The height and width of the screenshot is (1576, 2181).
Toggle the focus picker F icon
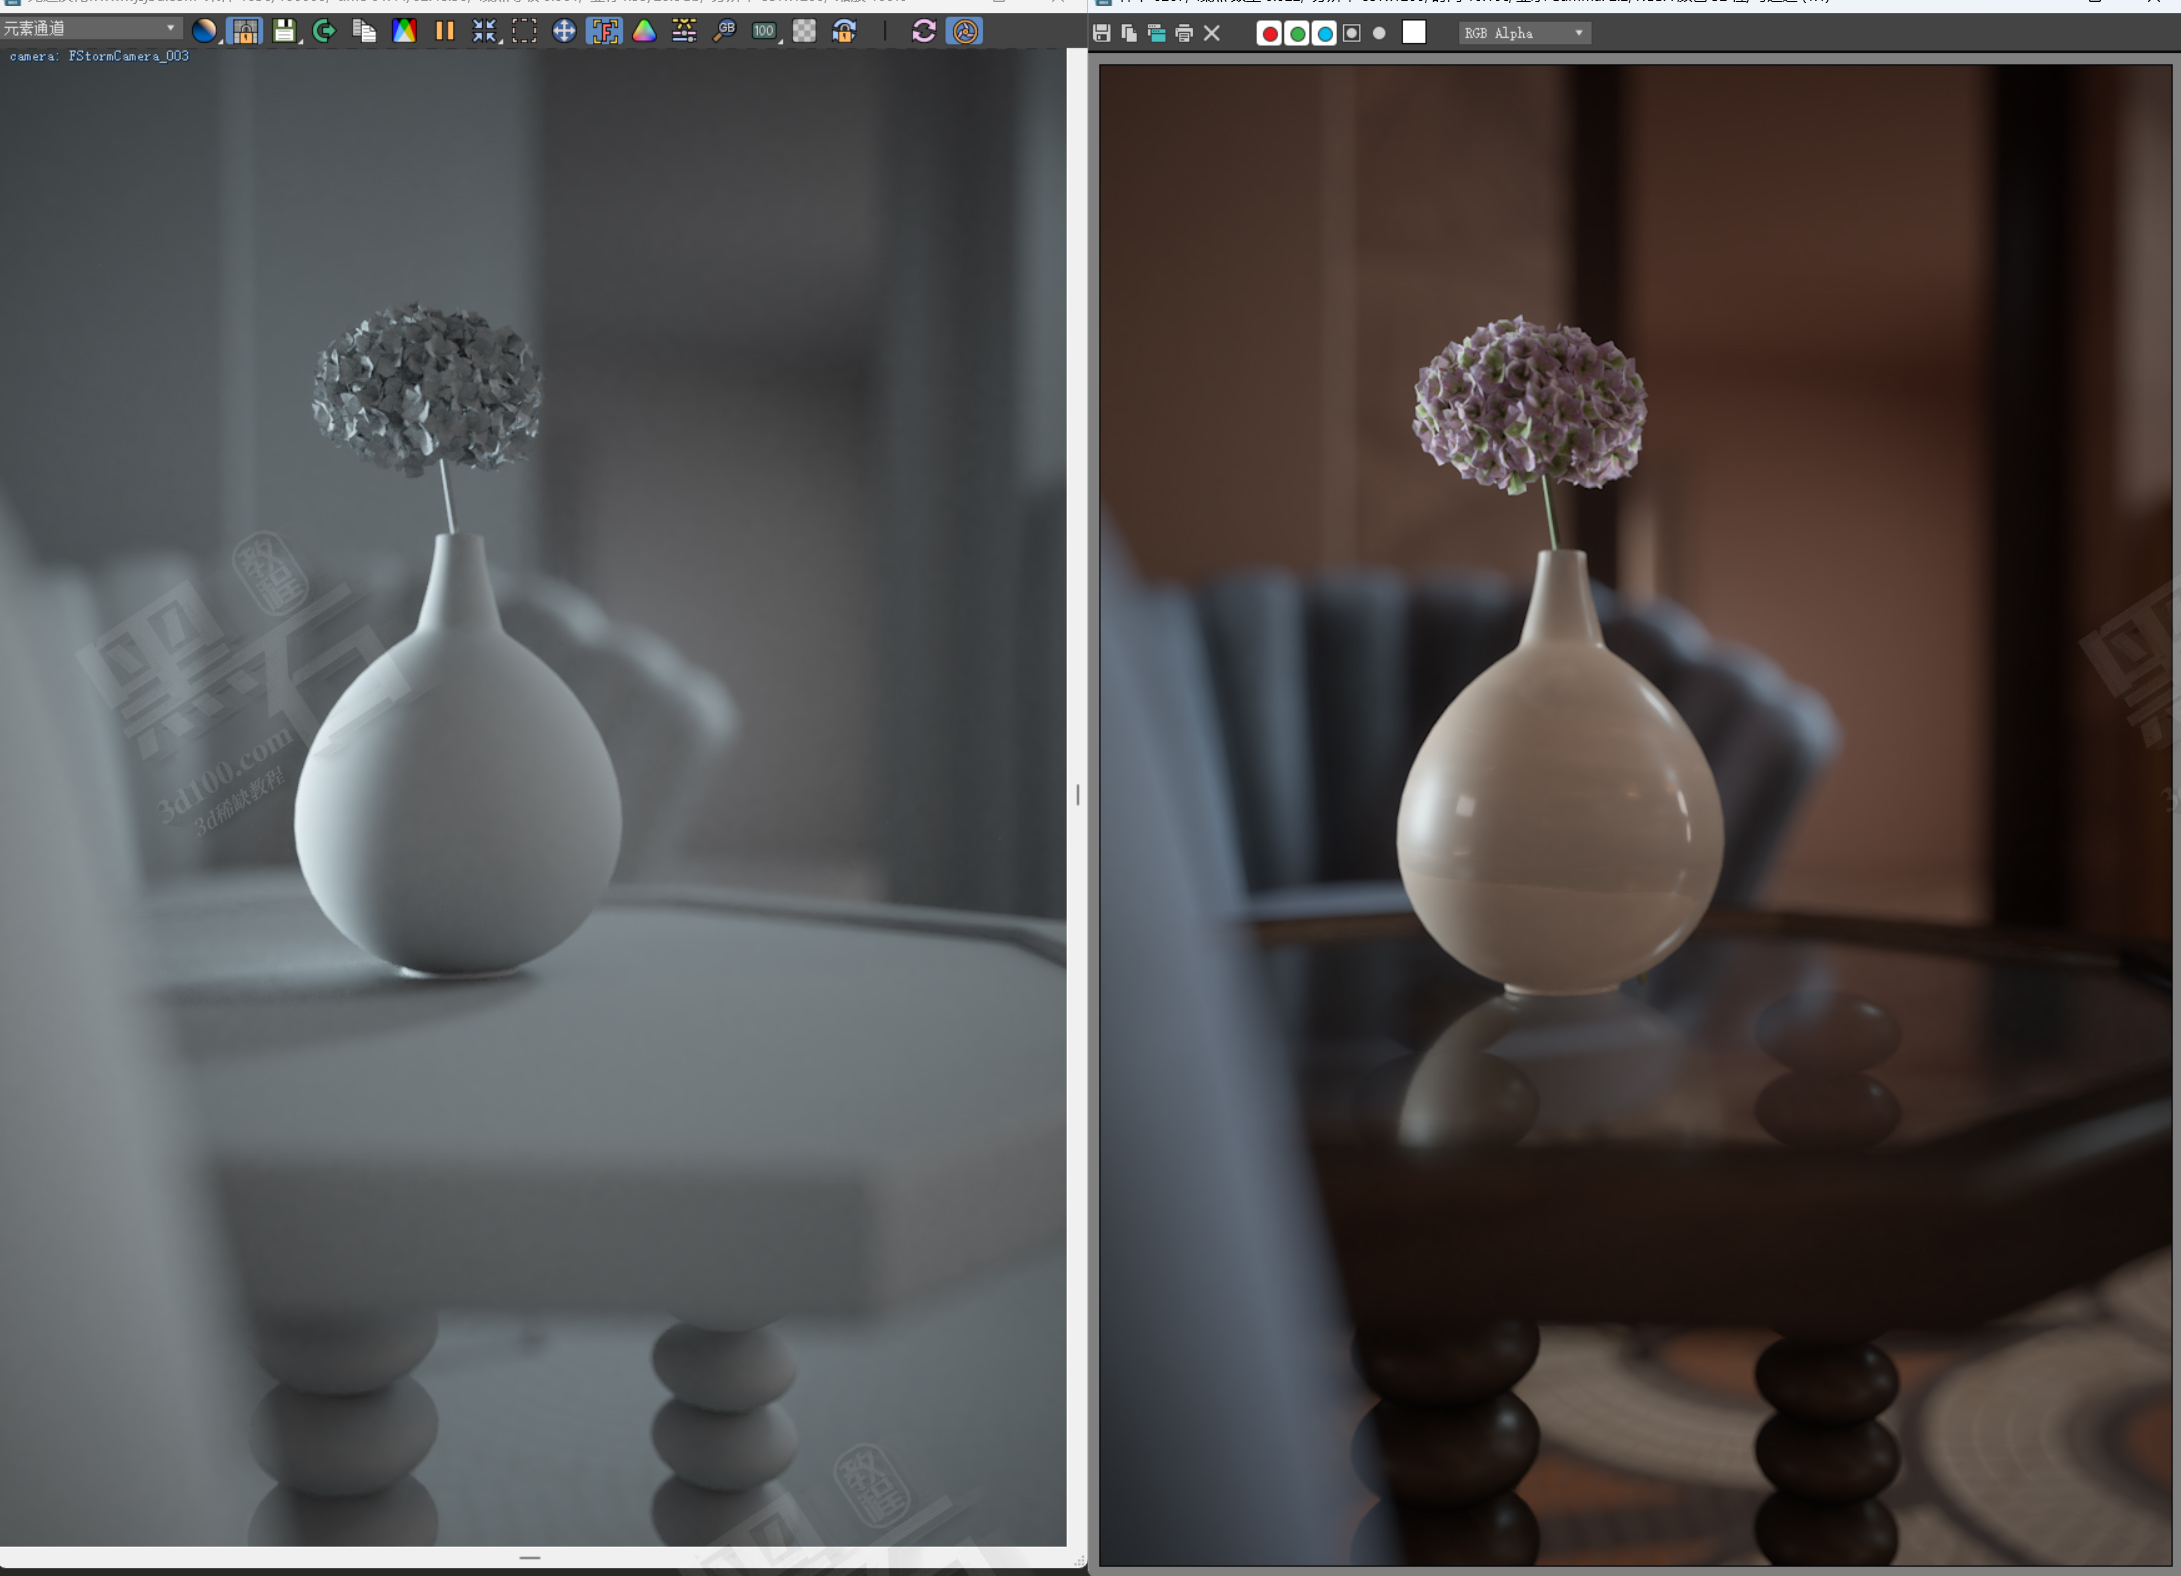pos(604,31)
